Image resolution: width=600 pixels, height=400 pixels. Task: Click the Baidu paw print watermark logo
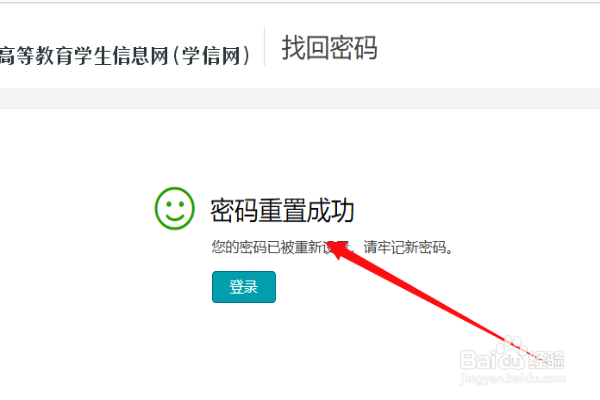[511, 353]
